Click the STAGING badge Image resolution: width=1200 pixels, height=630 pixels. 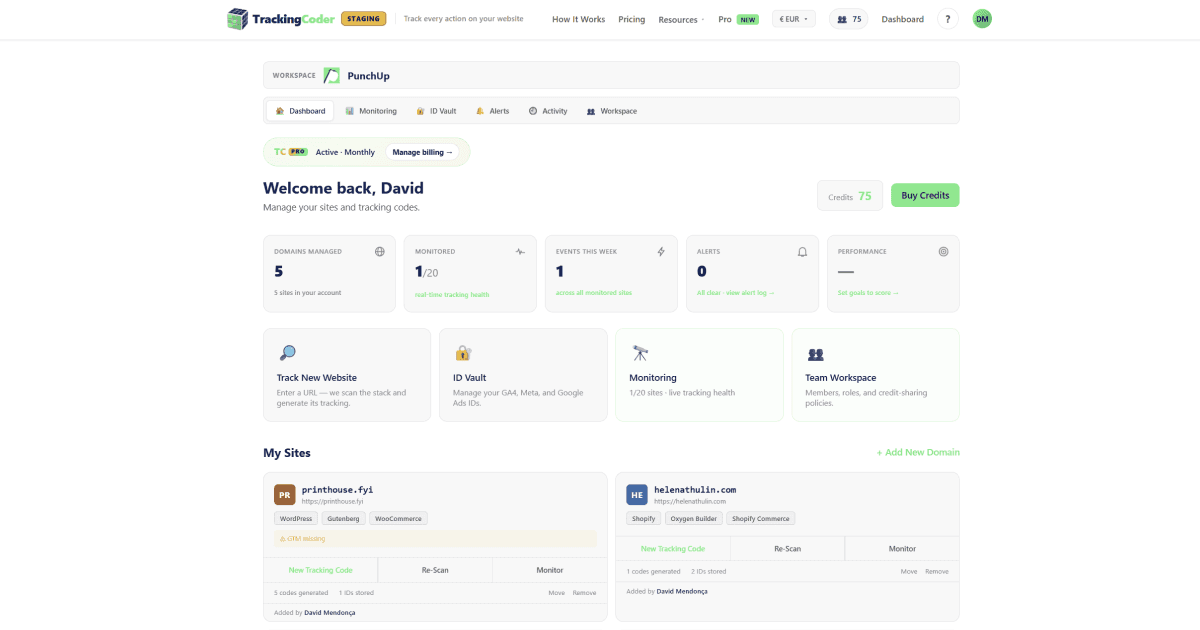[x=363, y=18]
